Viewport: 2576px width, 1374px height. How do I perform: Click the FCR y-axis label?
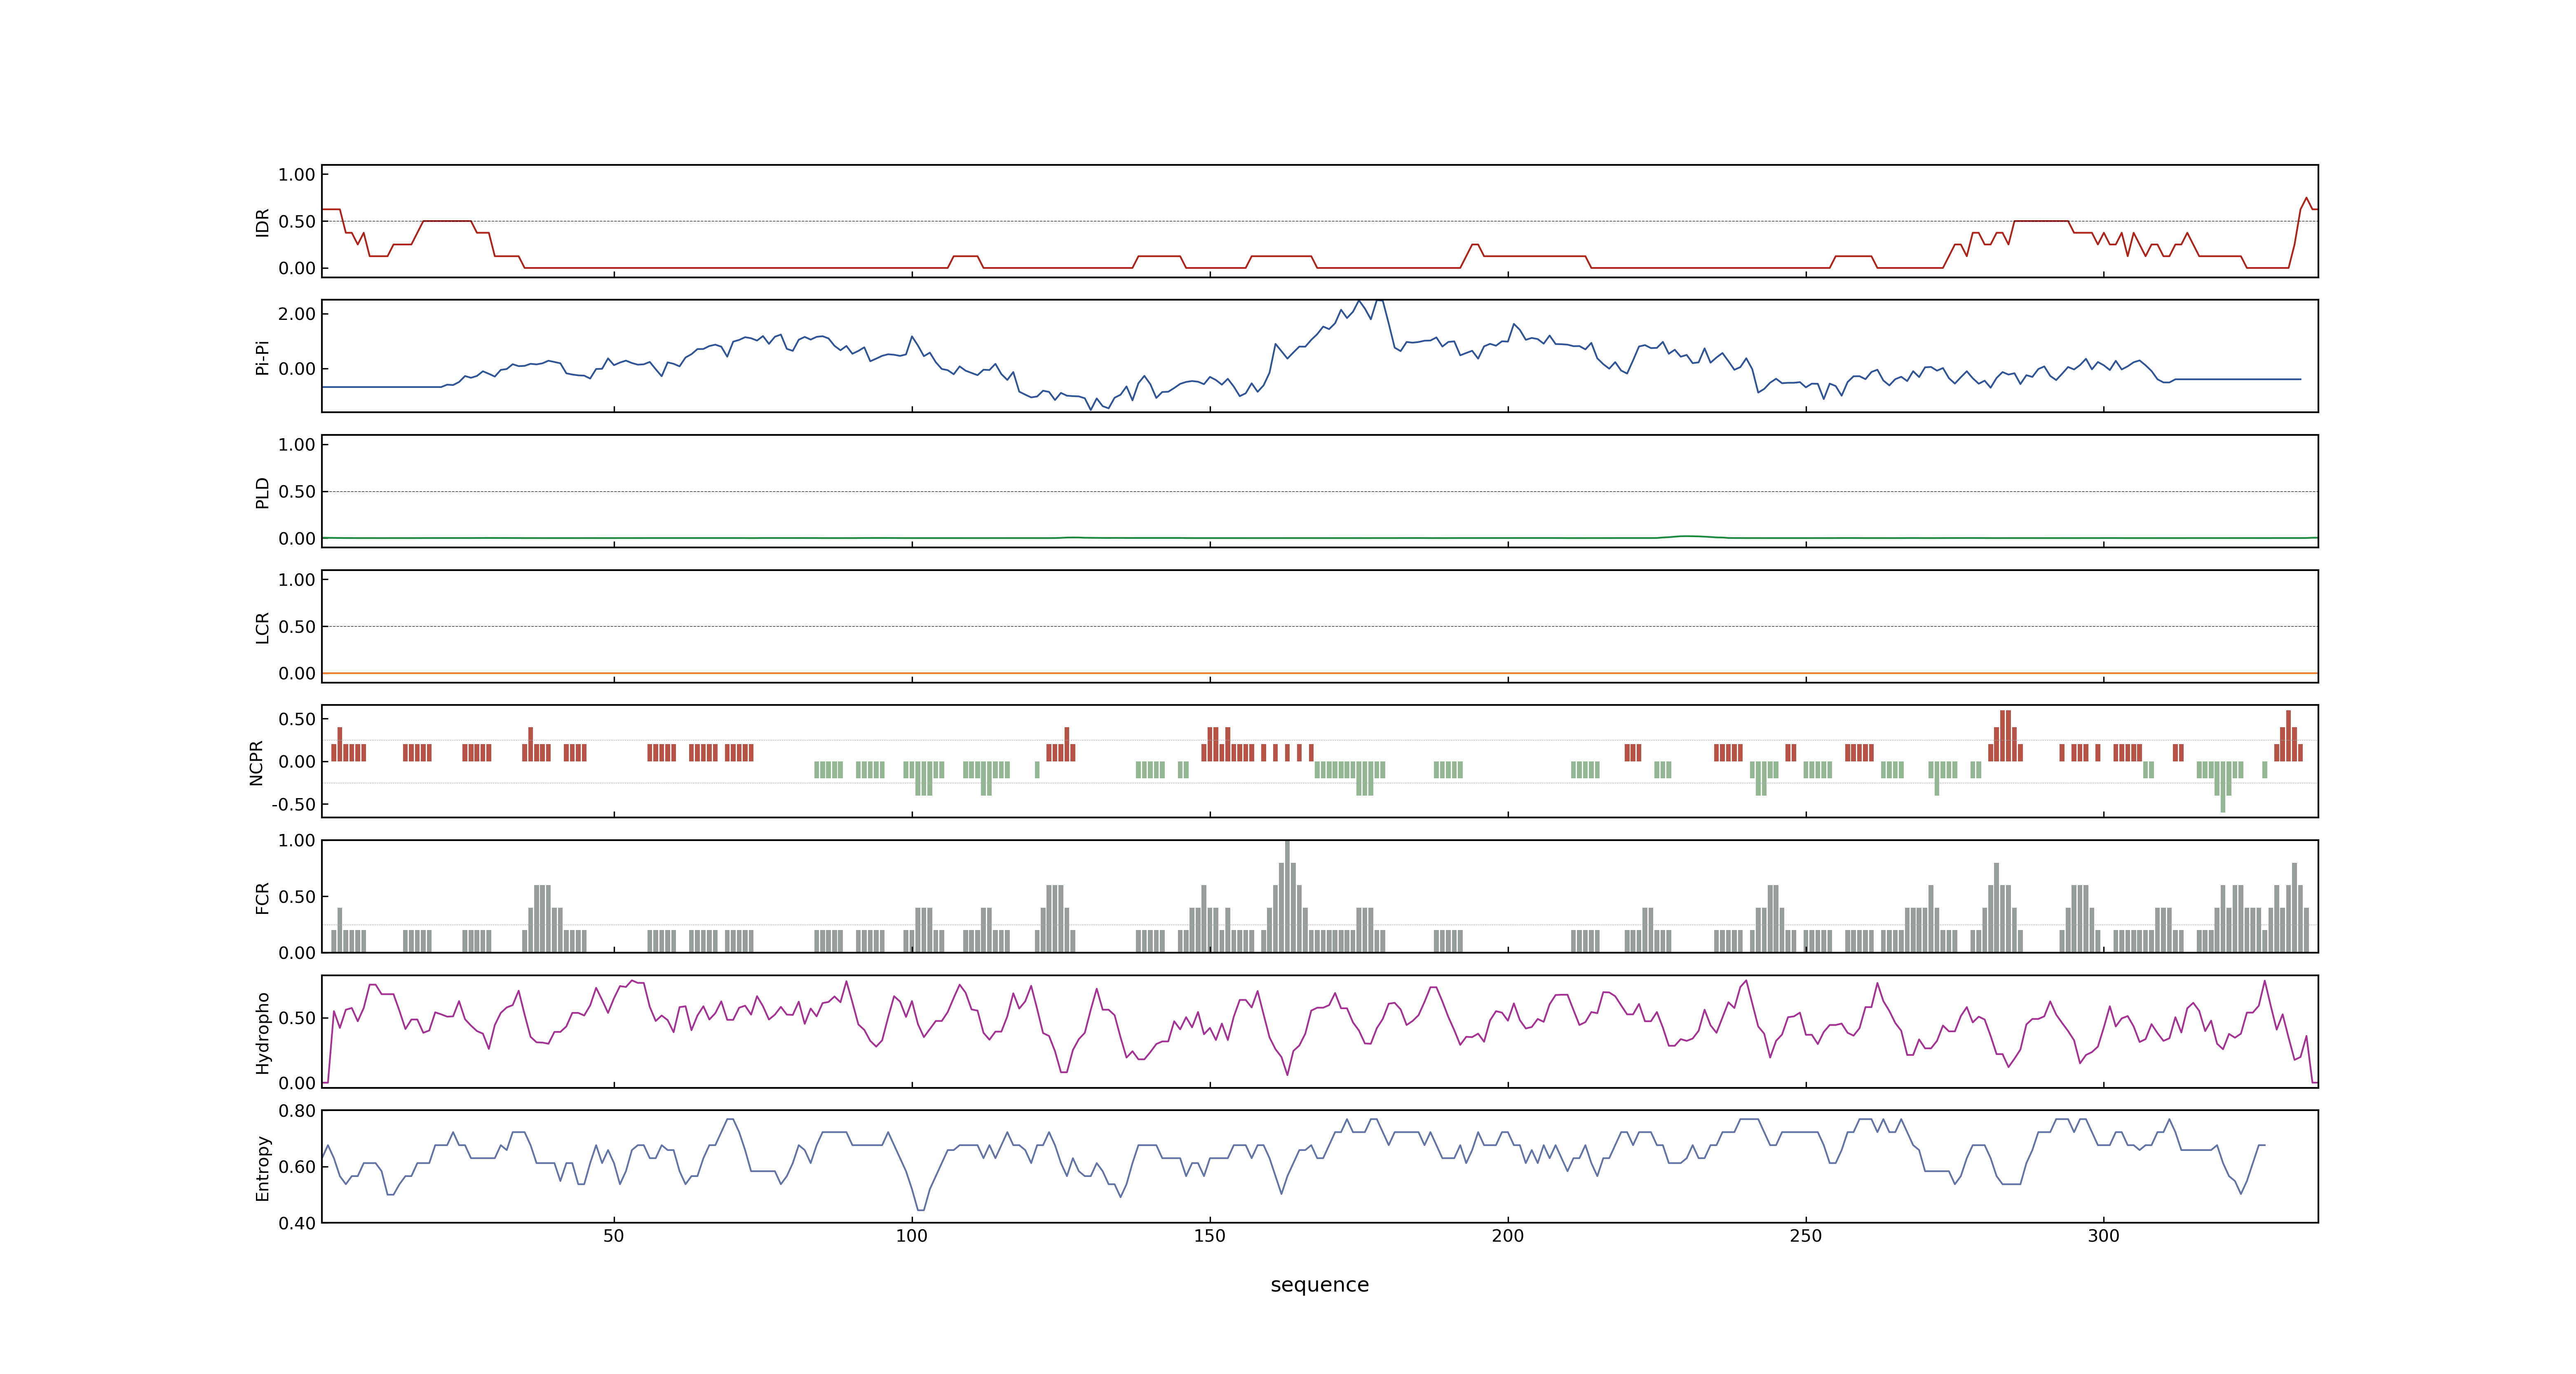(262, 897)
